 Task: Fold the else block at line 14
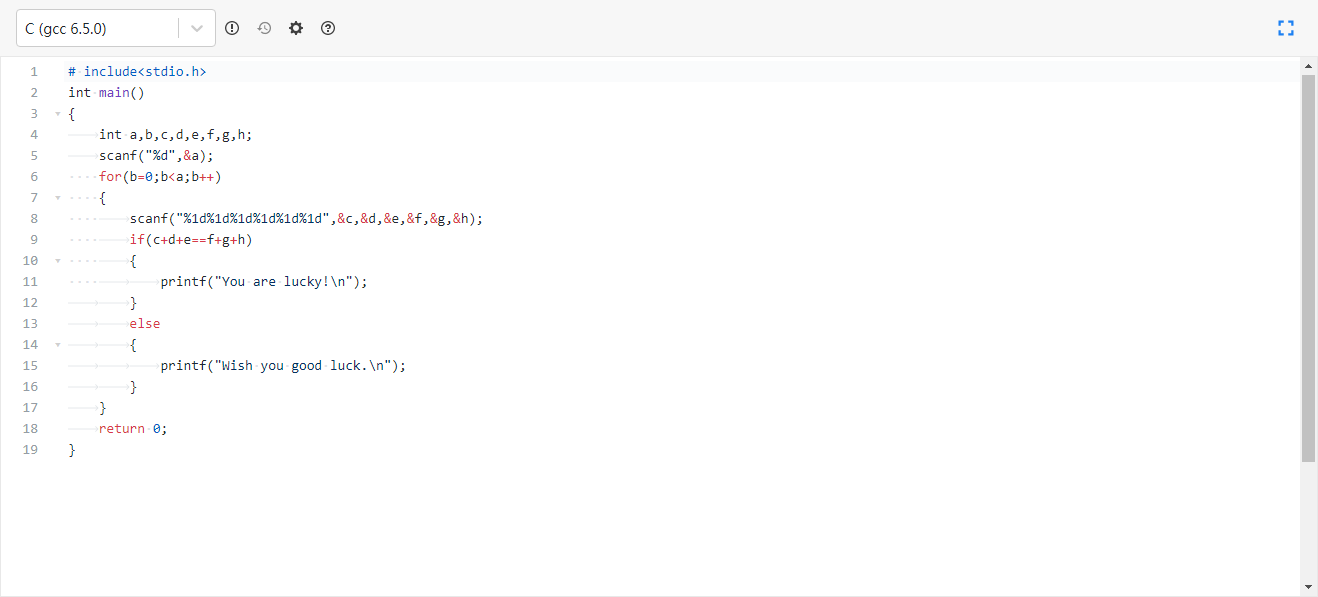[58, 345]
